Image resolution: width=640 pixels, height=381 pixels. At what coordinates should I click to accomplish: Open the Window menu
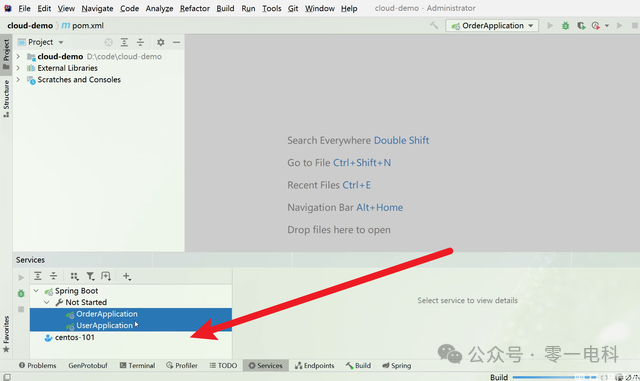point(320,8)
